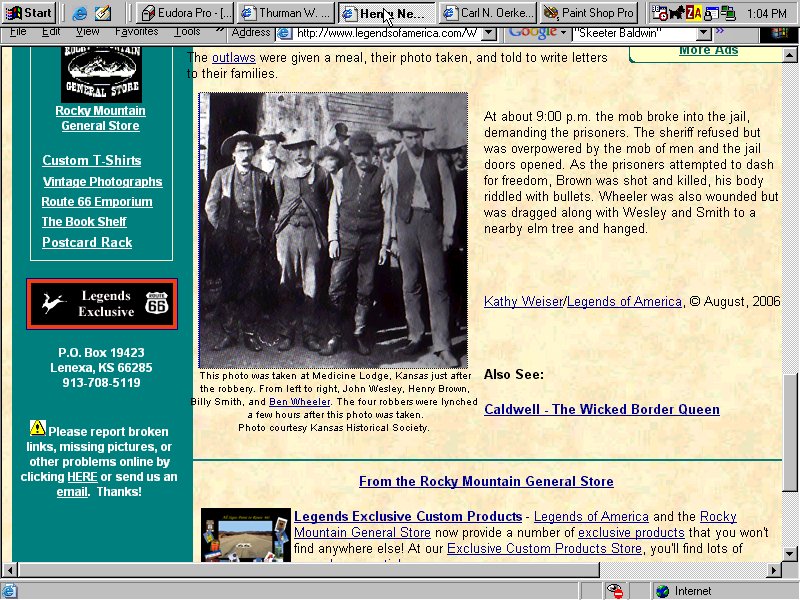Viewport: 800px width, 600px height.
Task: Click the Windows logo throbber icon
Action: (x=779, y=34)
